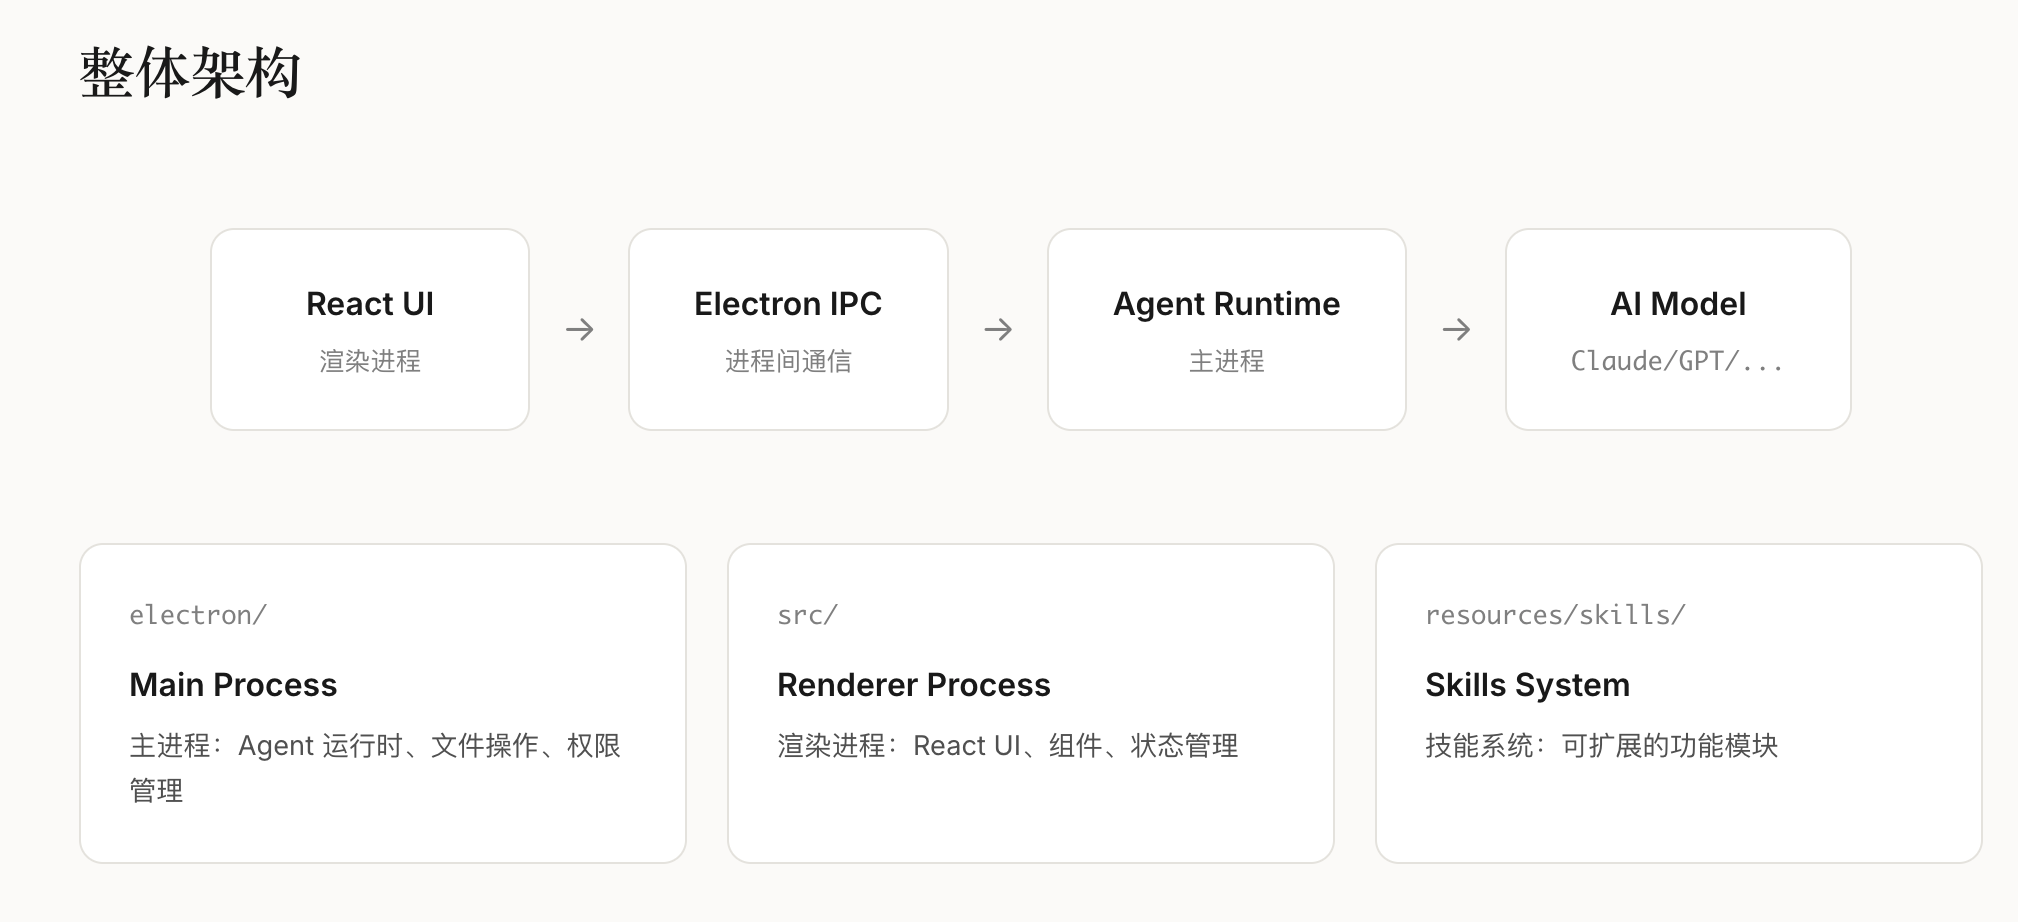Click the 主进程 subtitle under Agent Runtime

pyautogui.click(x=1226, y=361)
